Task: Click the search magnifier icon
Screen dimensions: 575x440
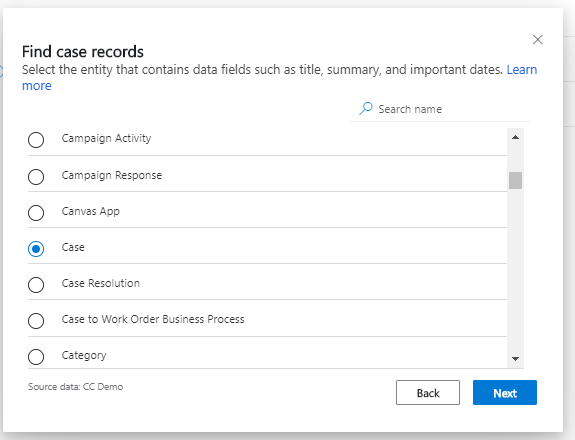Action: [x=366, y=109]
